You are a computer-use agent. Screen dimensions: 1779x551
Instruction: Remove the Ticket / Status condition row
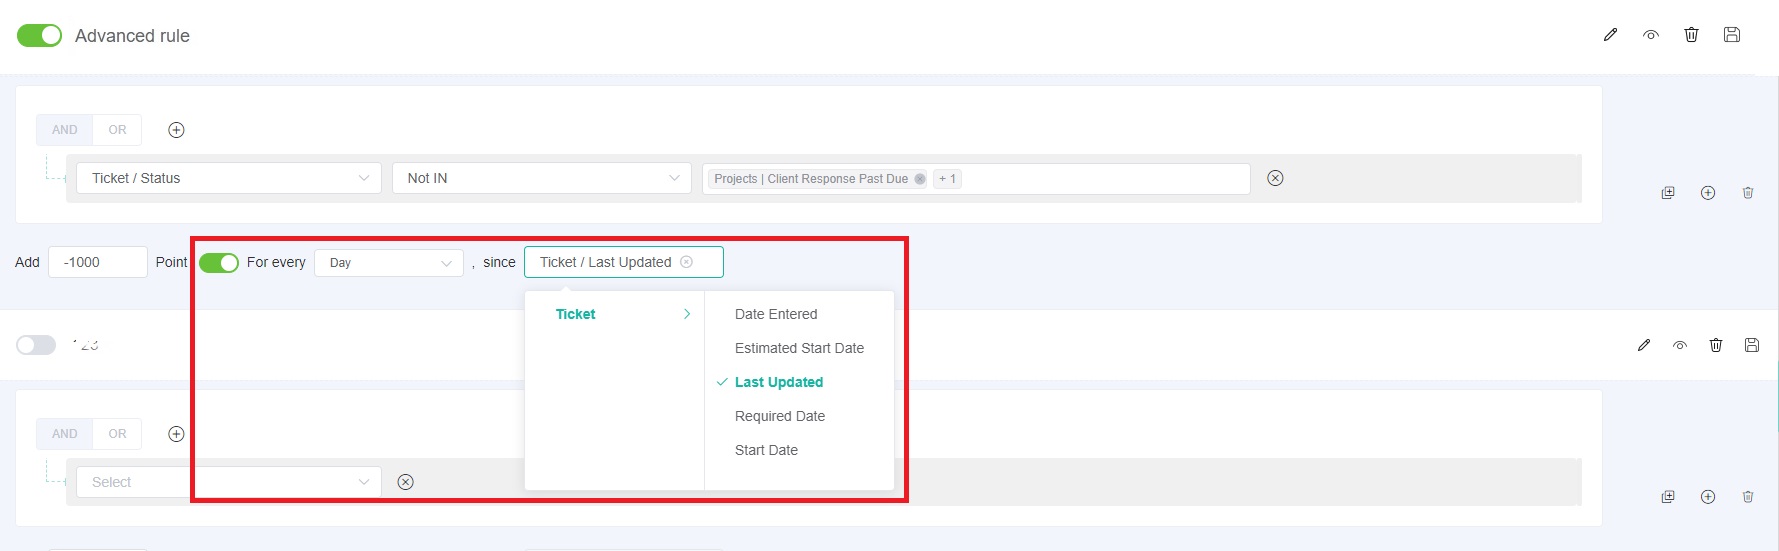pyautogui.click(x=1275, y=178)
